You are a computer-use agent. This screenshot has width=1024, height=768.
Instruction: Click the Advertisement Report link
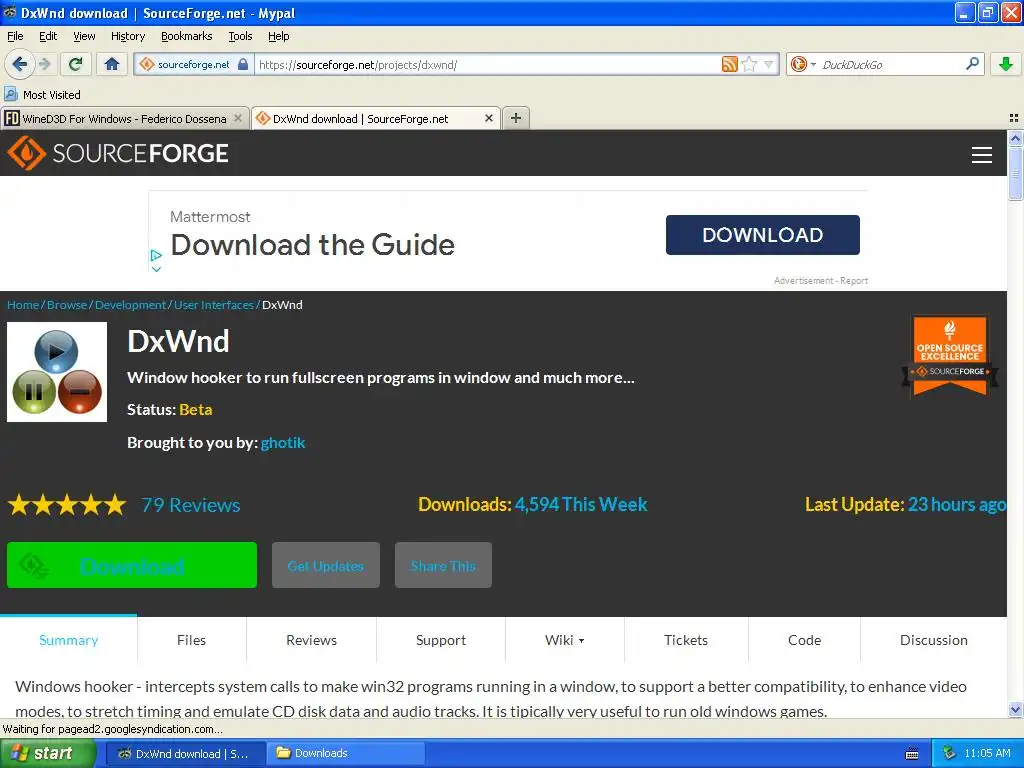(821, 280)
